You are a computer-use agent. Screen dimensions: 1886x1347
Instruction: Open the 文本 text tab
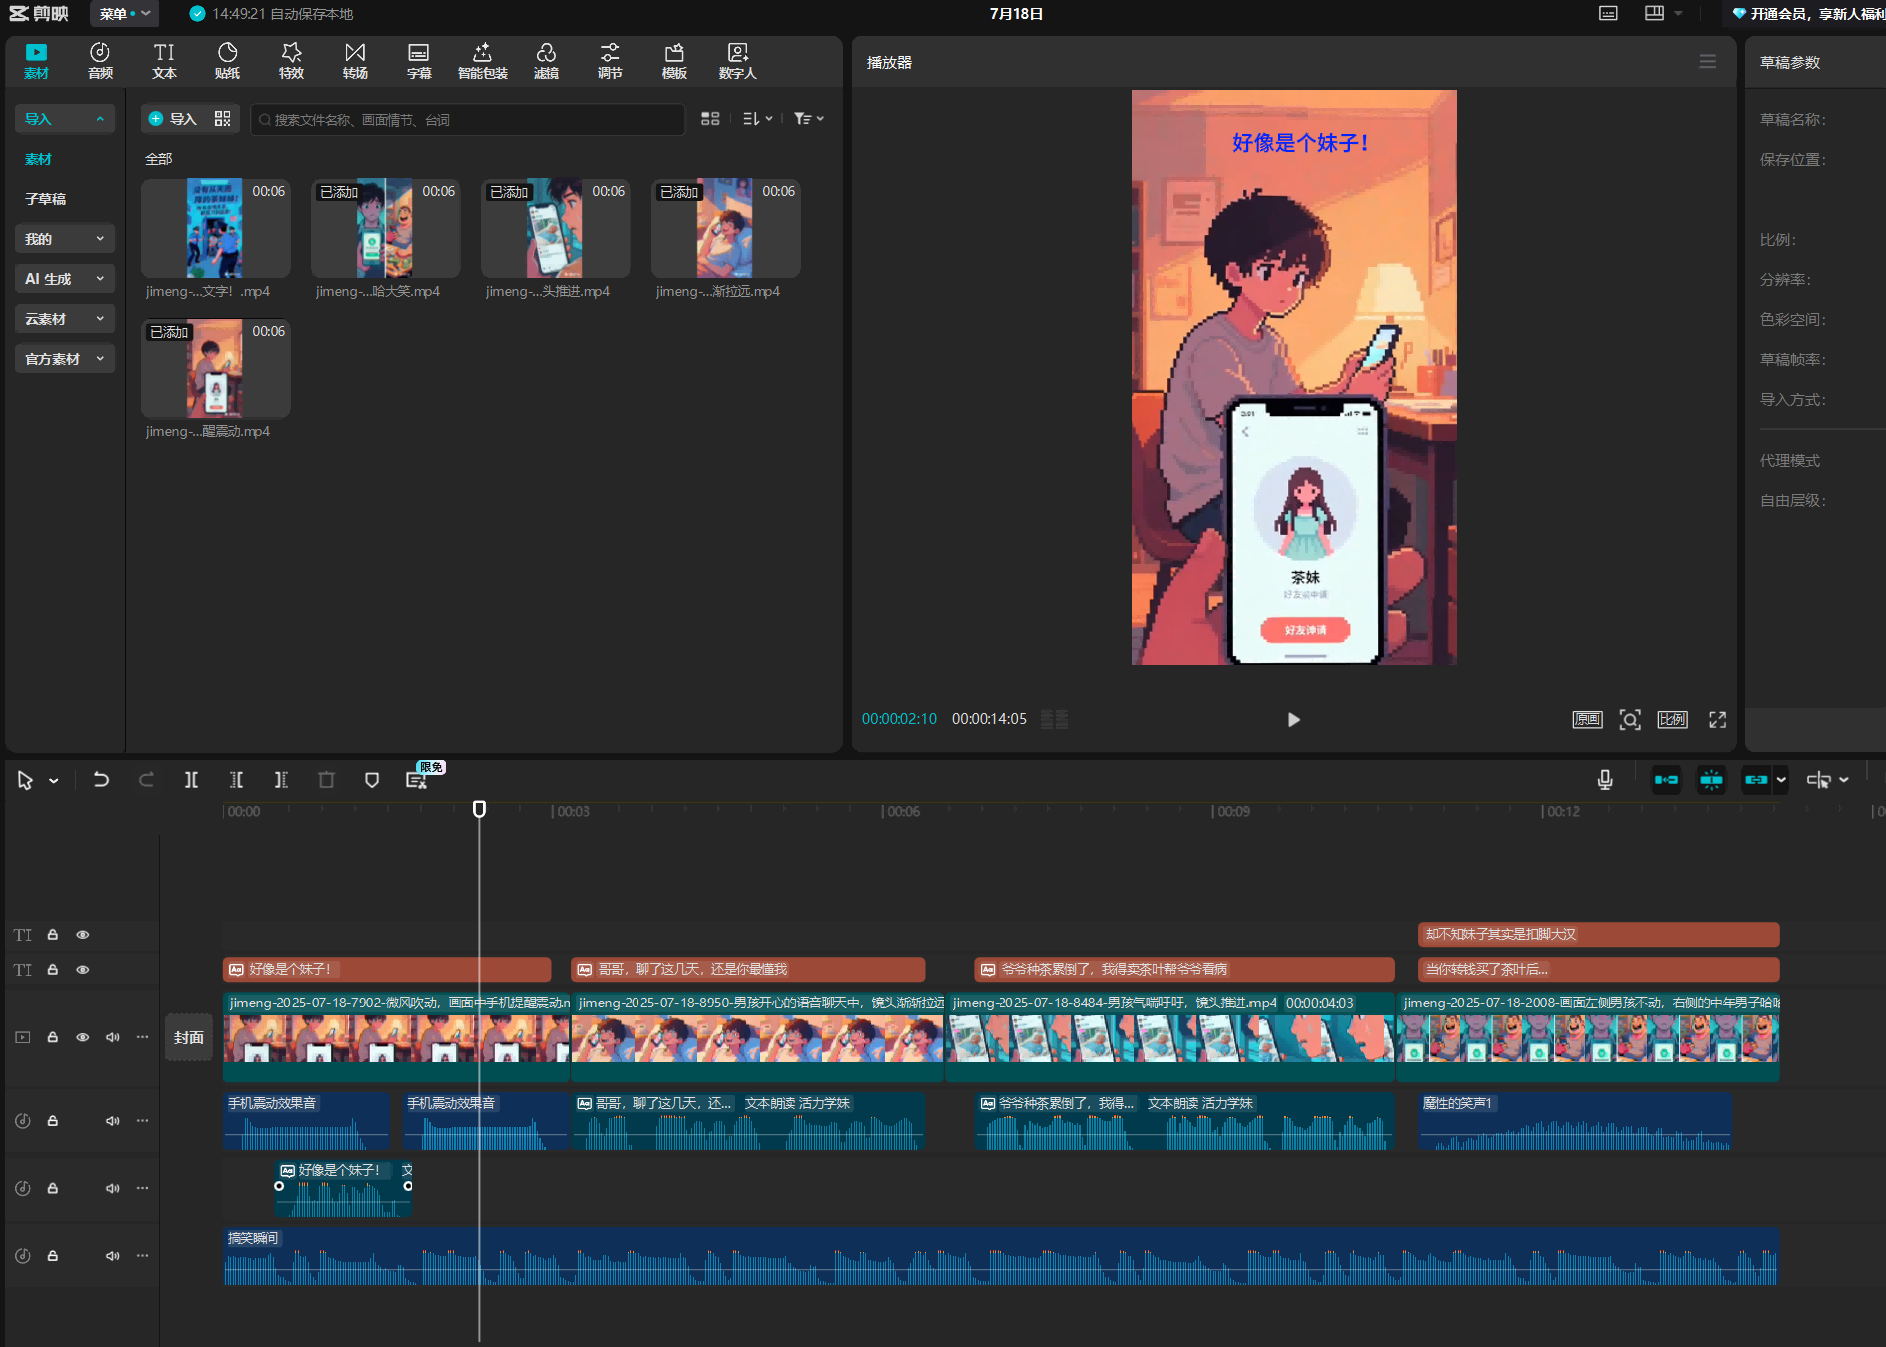[164, 61]
